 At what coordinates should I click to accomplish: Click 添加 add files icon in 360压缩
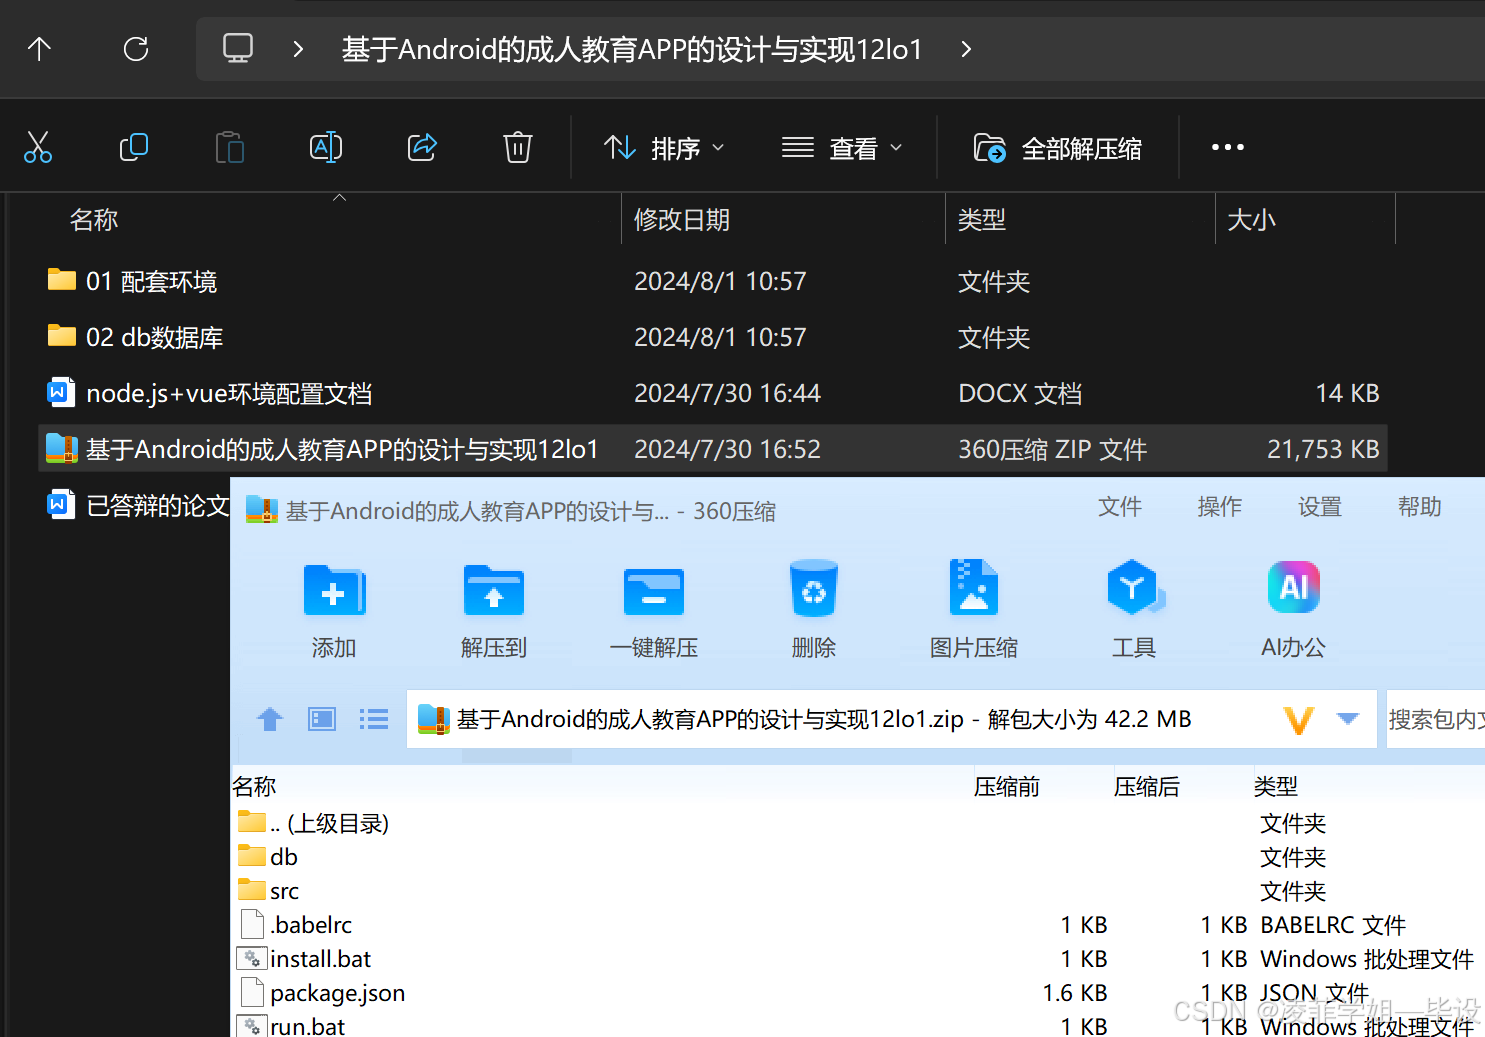[334, 608]
